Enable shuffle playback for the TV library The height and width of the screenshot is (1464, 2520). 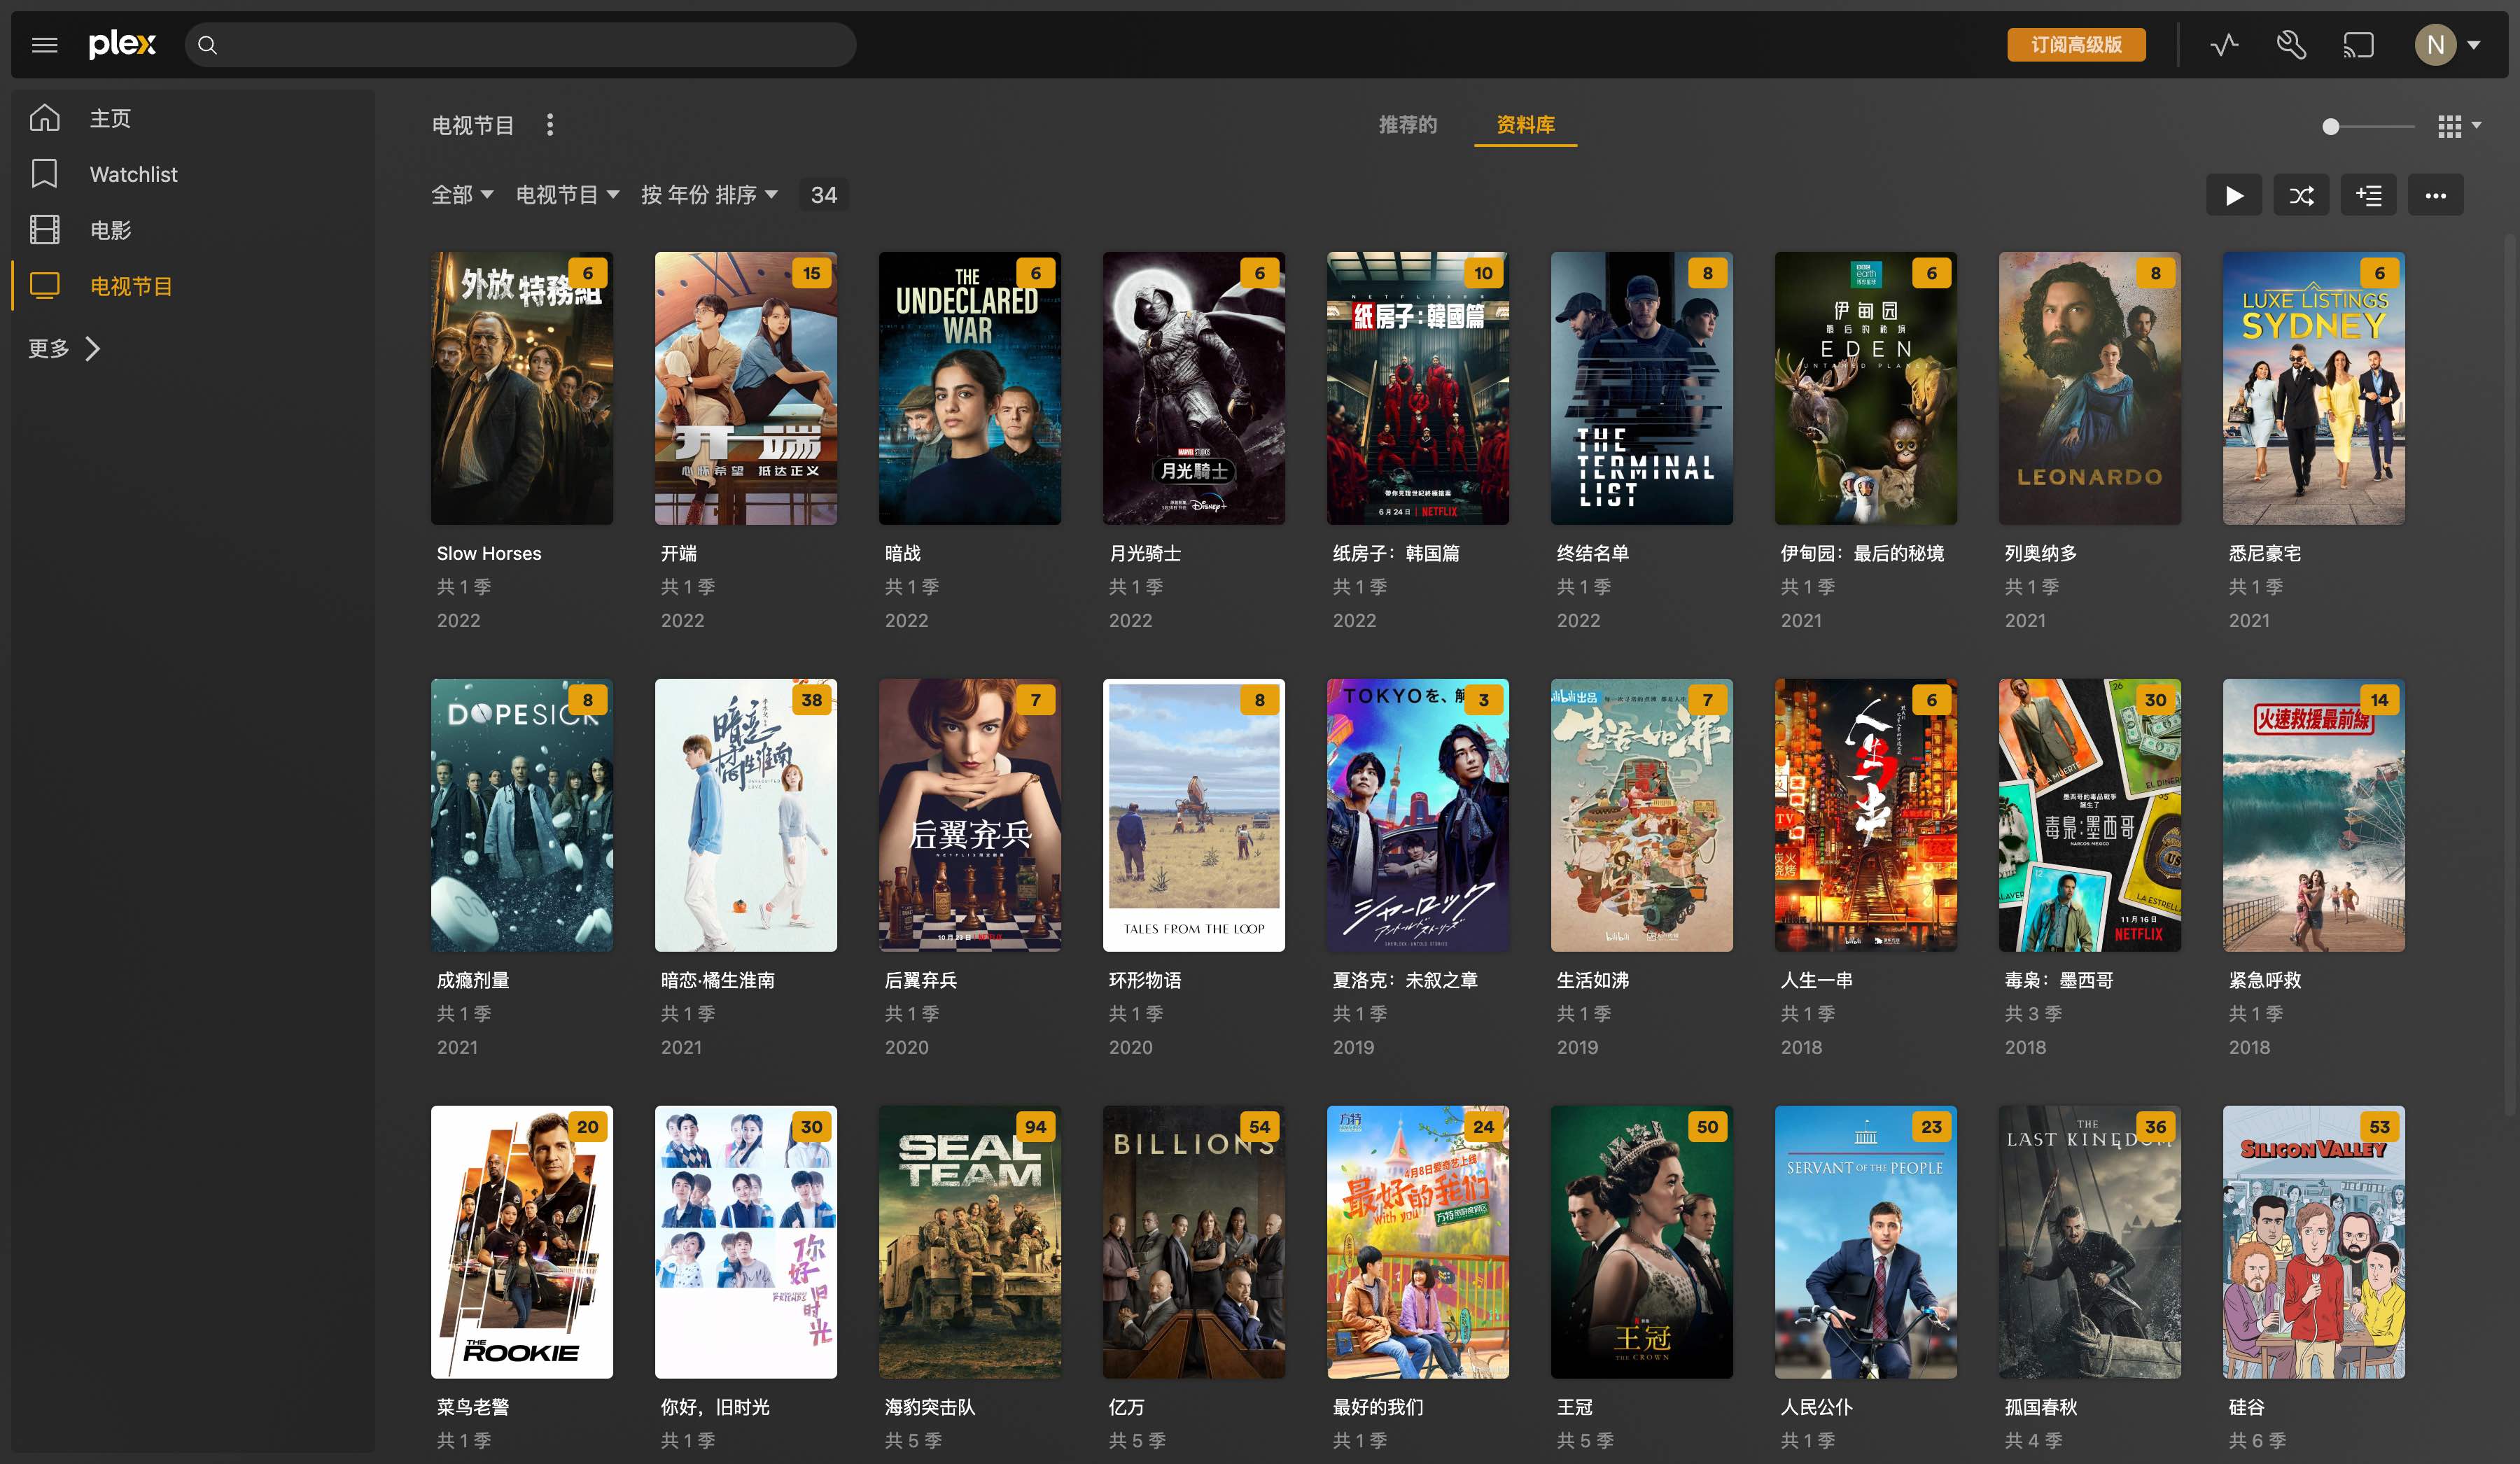[2301, 194]
